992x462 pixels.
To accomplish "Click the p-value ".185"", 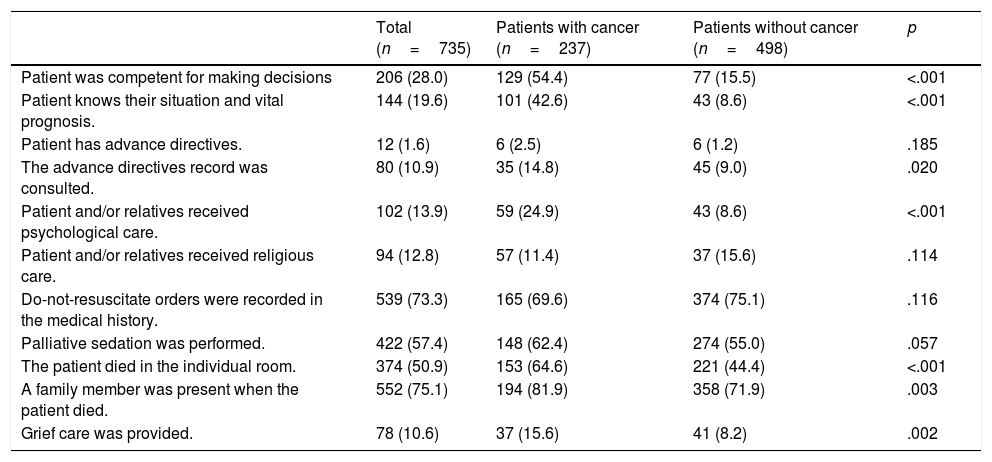I will point(919,143).
